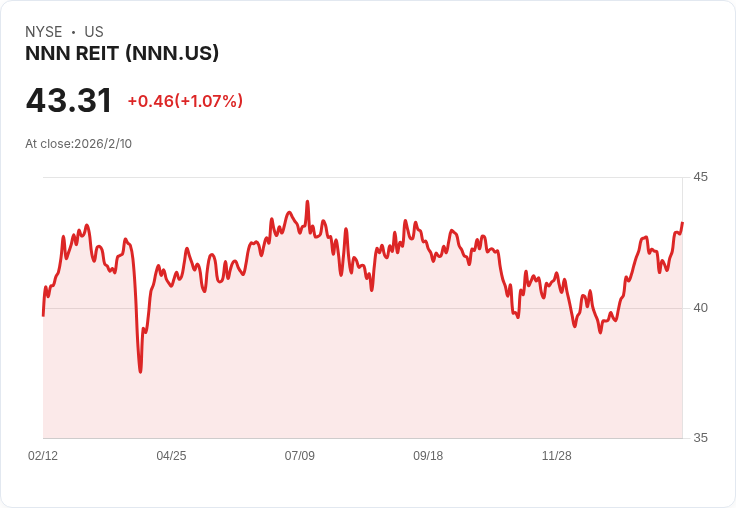Viewport: 736px width, 508px height.
Task: Click the price line's low point after 11/28
Action: pyautogui.click(x=600, y=332)
